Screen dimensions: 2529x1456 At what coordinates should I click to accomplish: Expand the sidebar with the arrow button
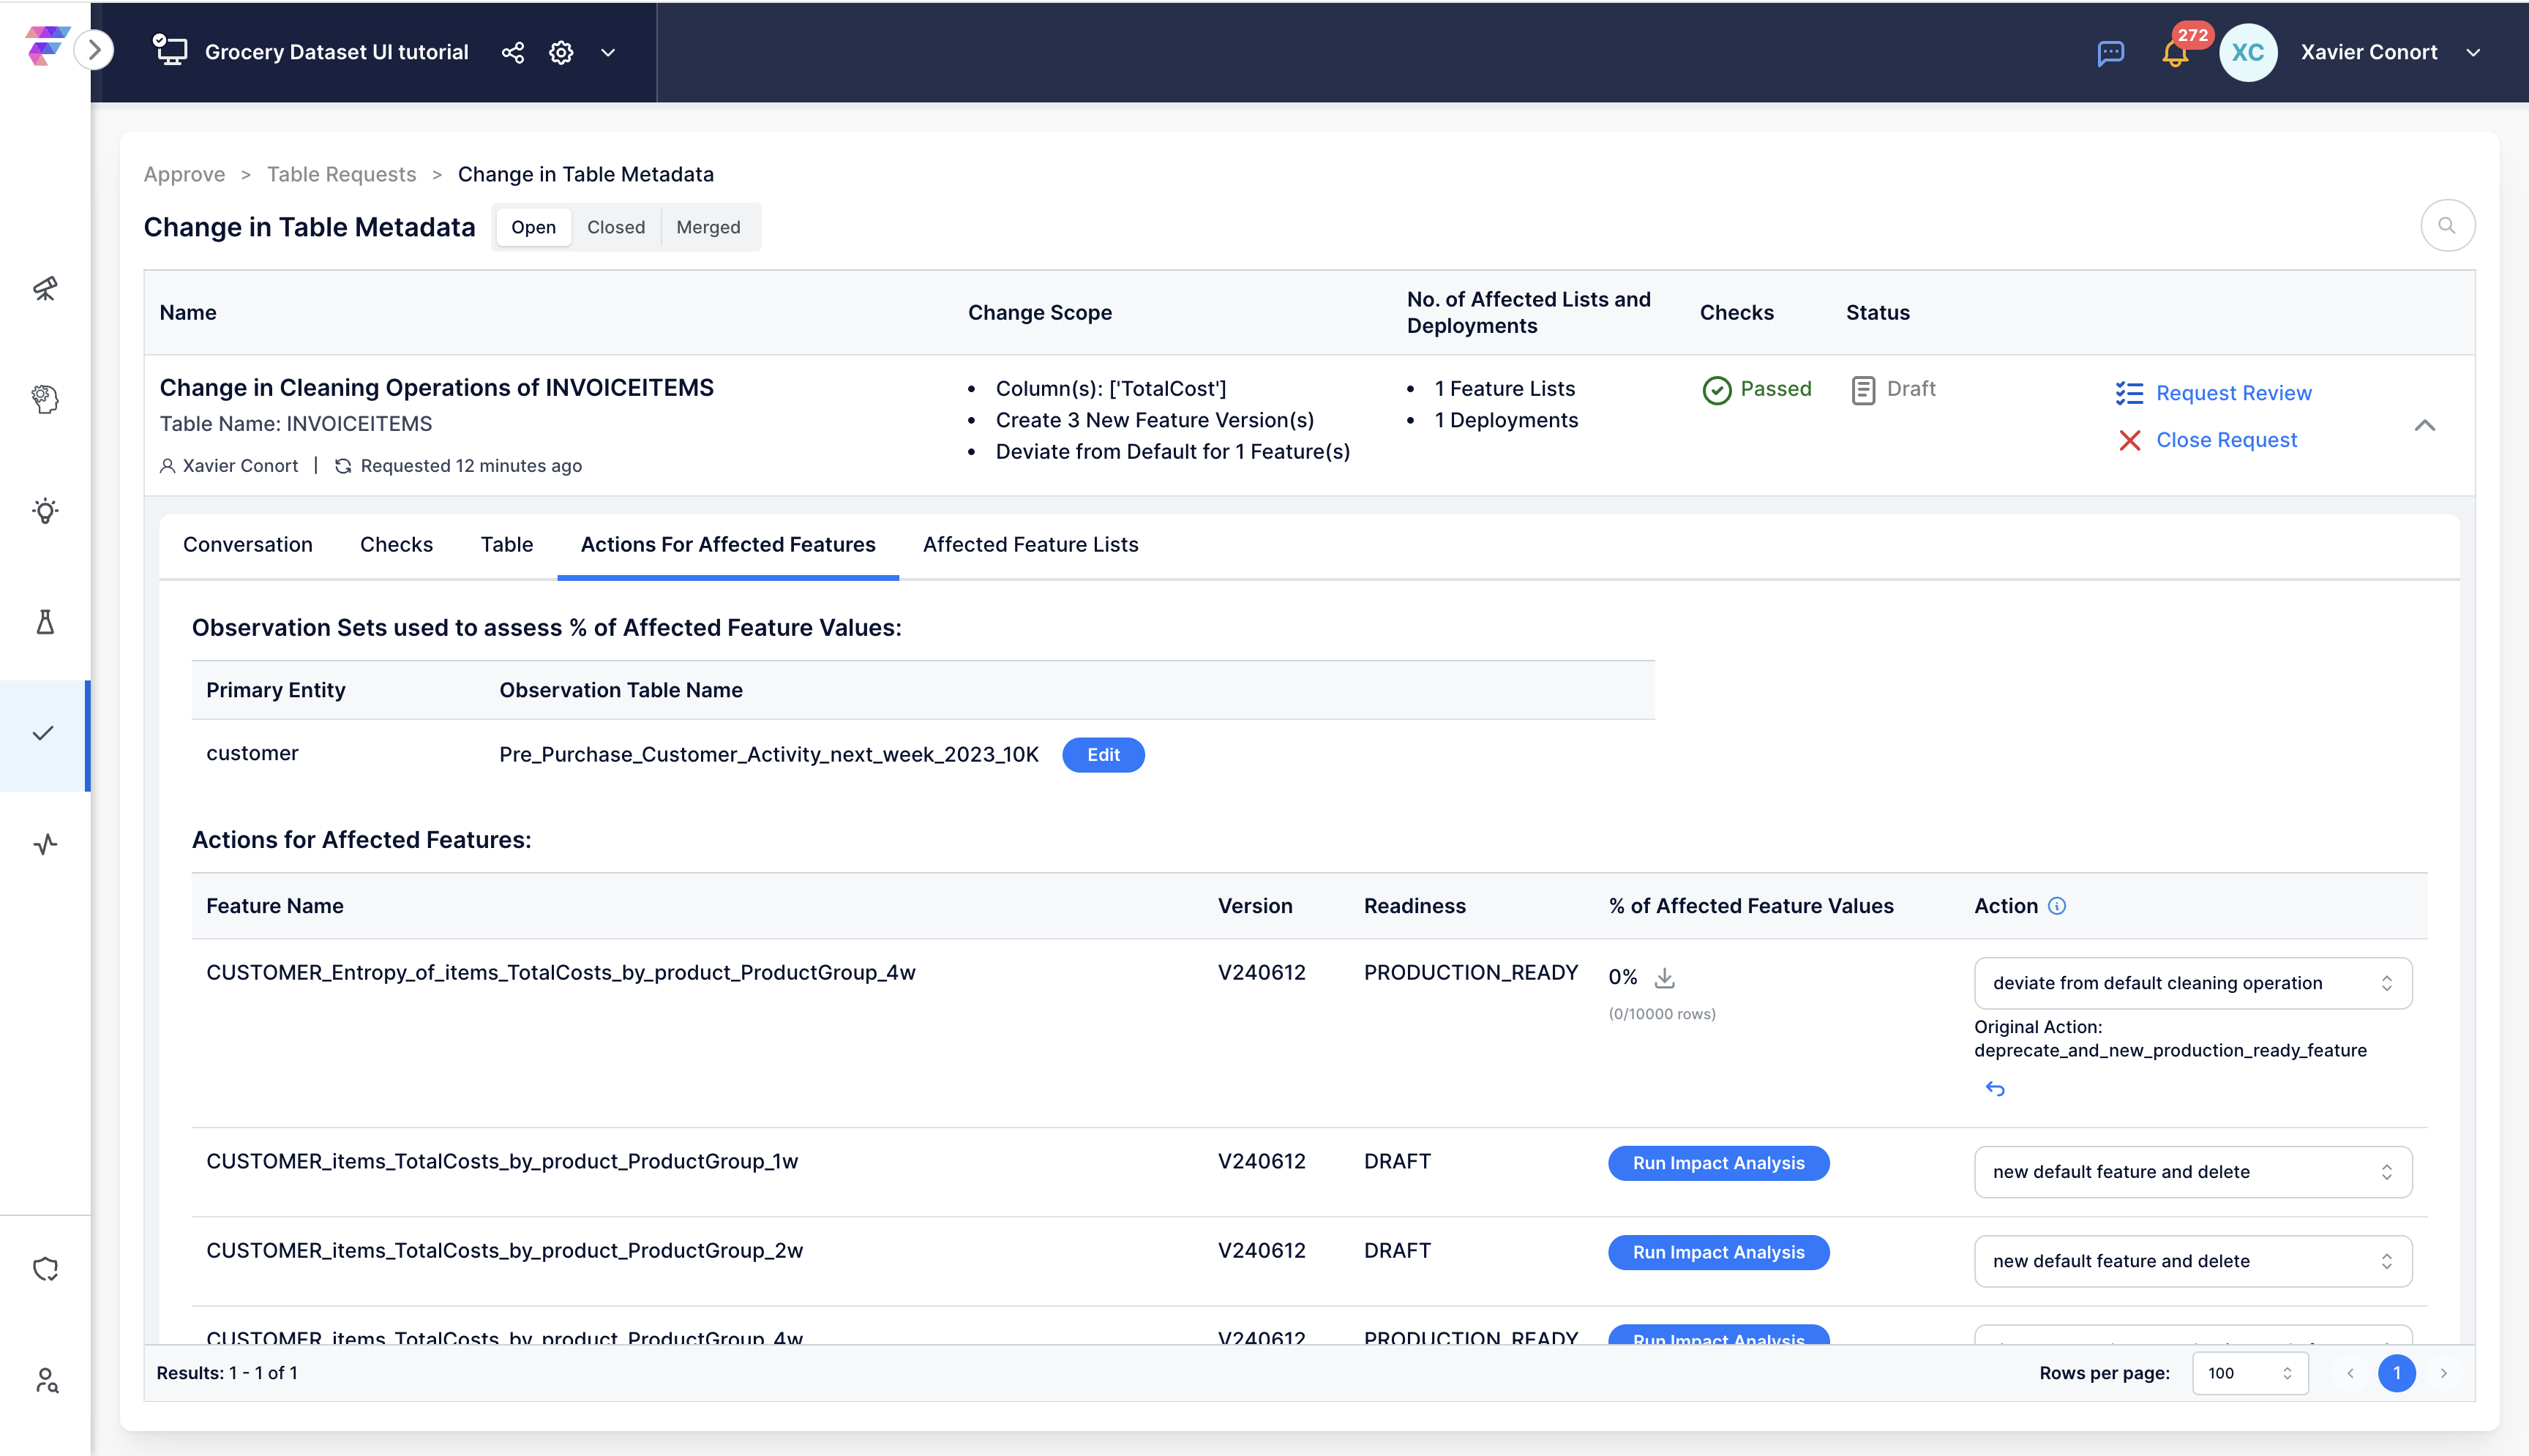(95, 50)
